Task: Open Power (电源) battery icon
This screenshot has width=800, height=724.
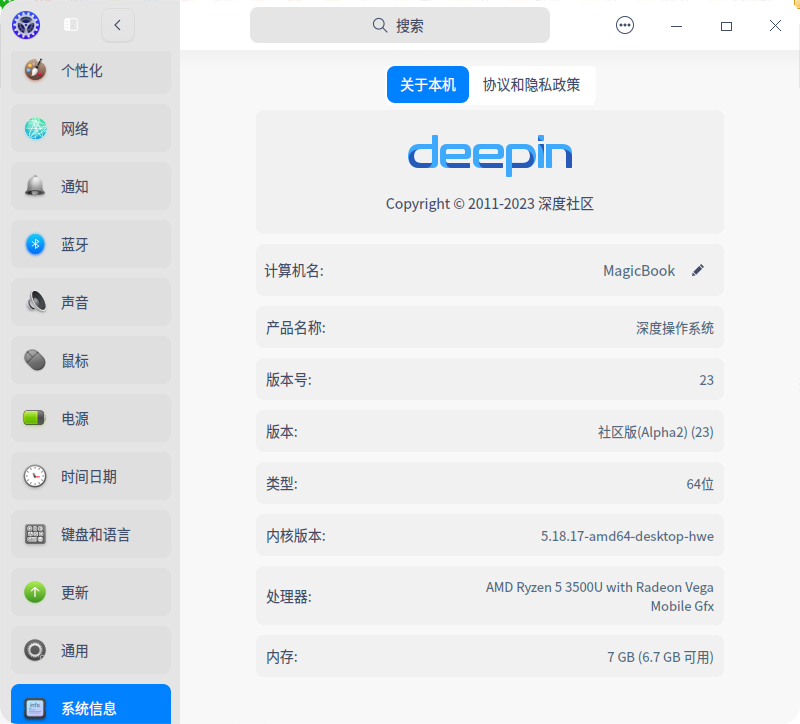Action: point(34,418)
